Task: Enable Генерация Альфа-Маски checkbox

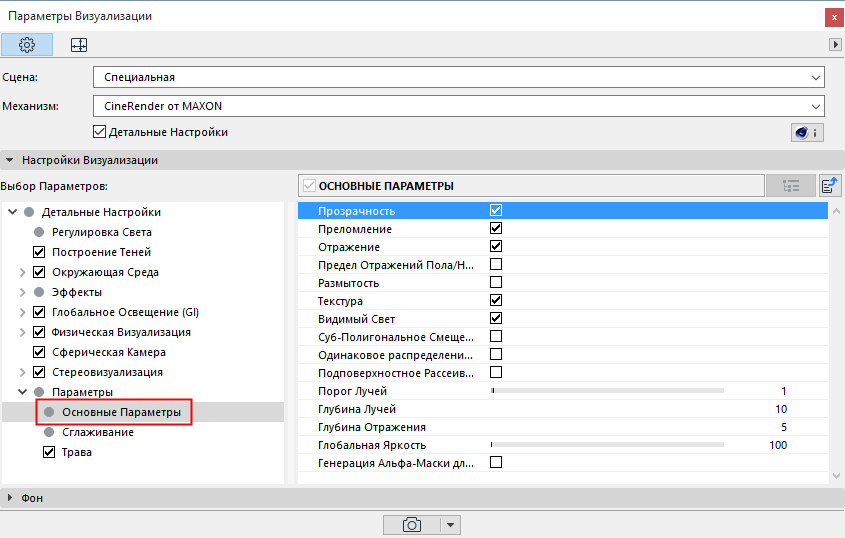Action: coord(496,462)
